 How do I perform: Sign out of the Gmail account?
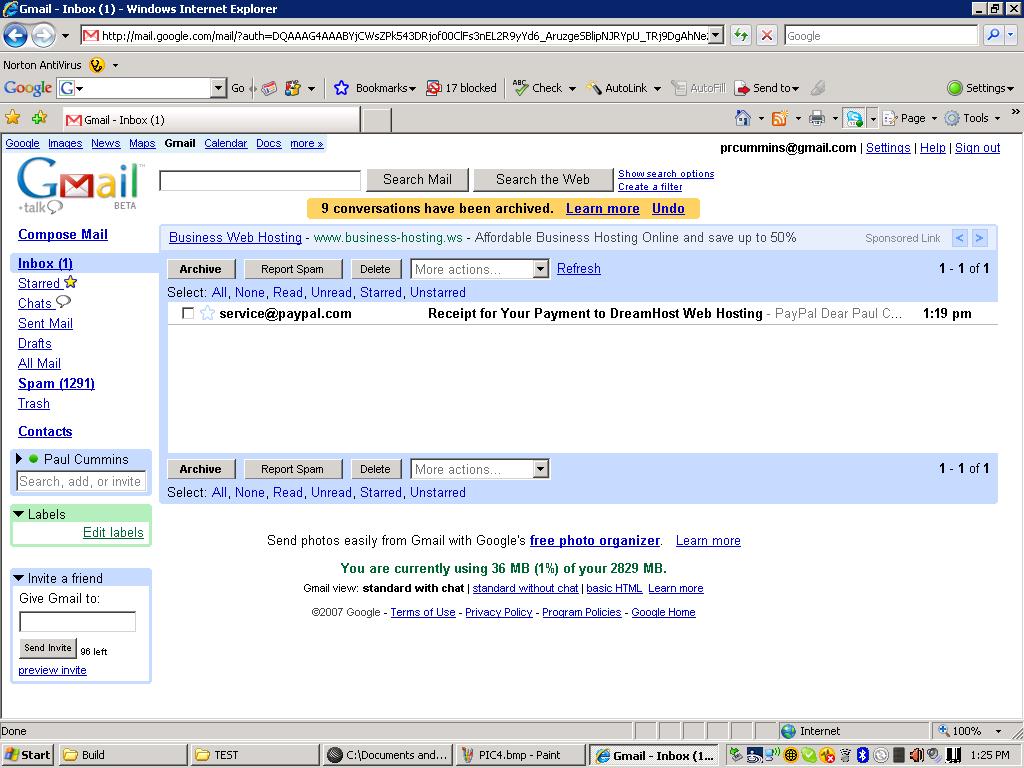pos(977,148)
